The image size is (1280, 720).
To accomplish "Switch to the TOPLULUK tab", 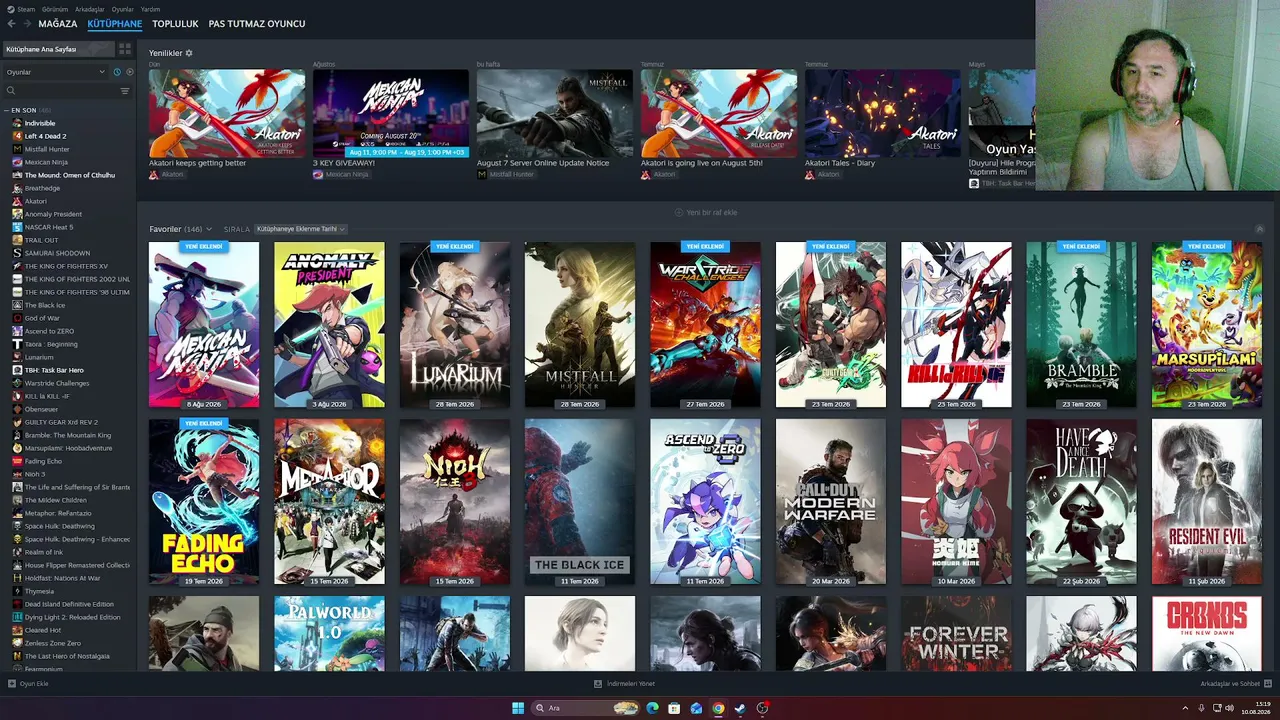I will coord(175,24).
